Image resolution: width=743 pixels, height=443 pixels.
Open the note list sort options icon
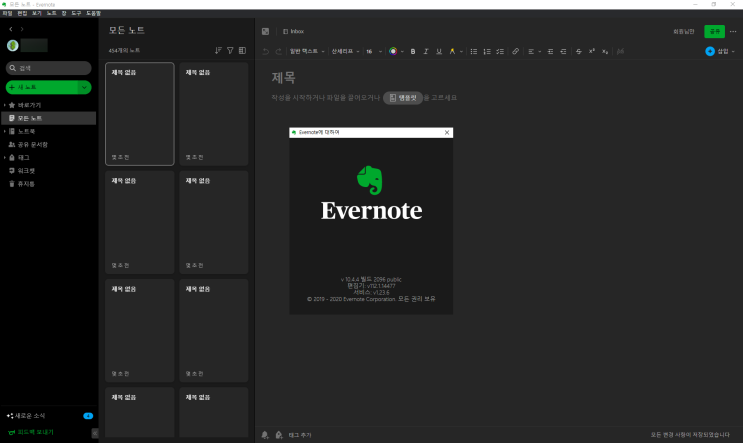[x=218, y=50]
